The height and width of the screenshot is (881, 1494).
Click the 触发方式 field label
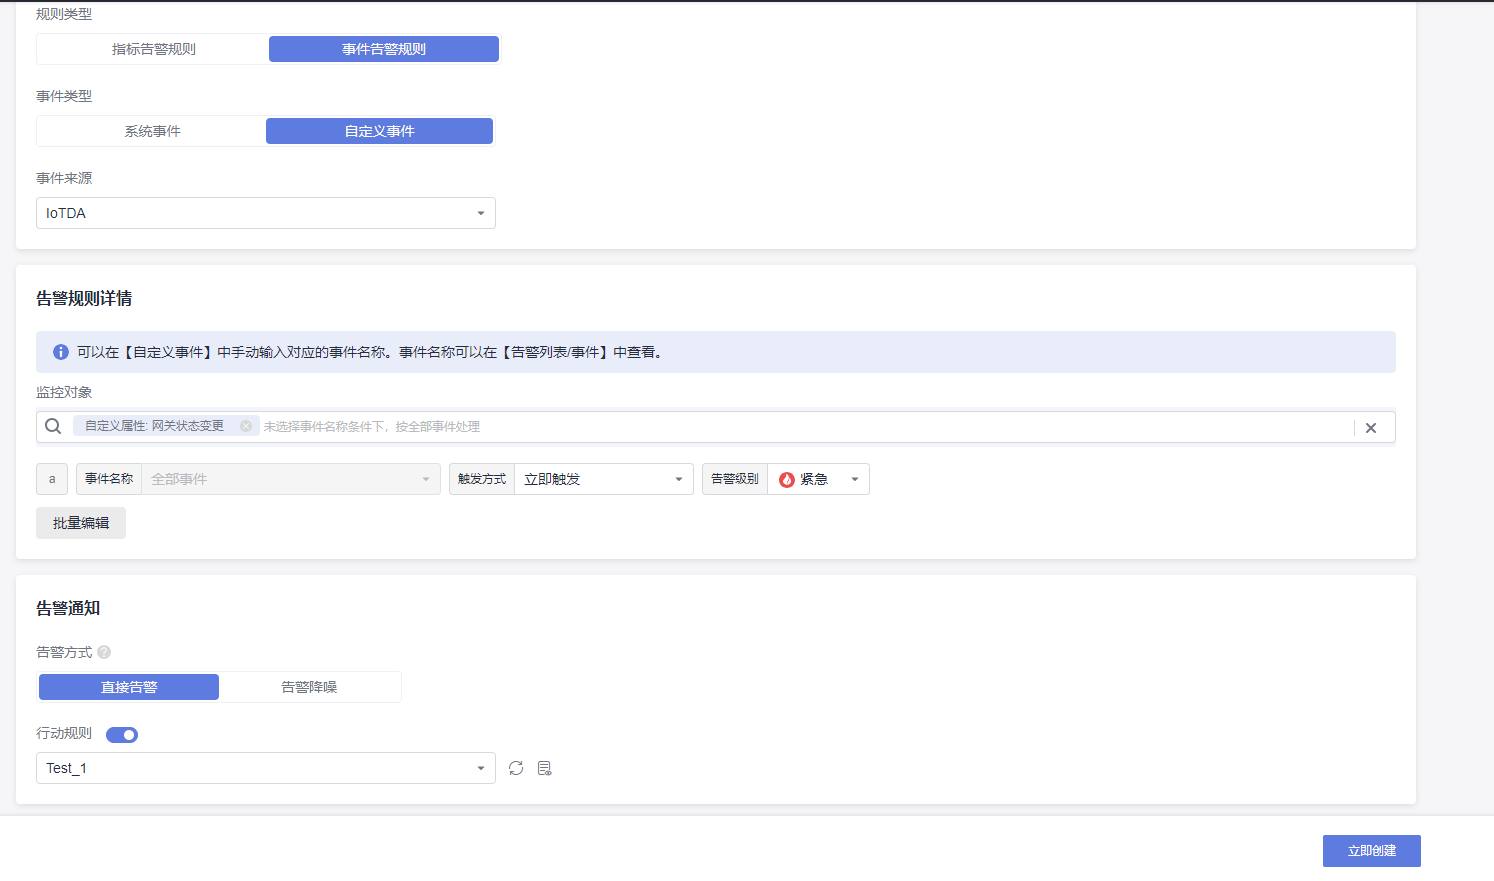tap(482, 479)
